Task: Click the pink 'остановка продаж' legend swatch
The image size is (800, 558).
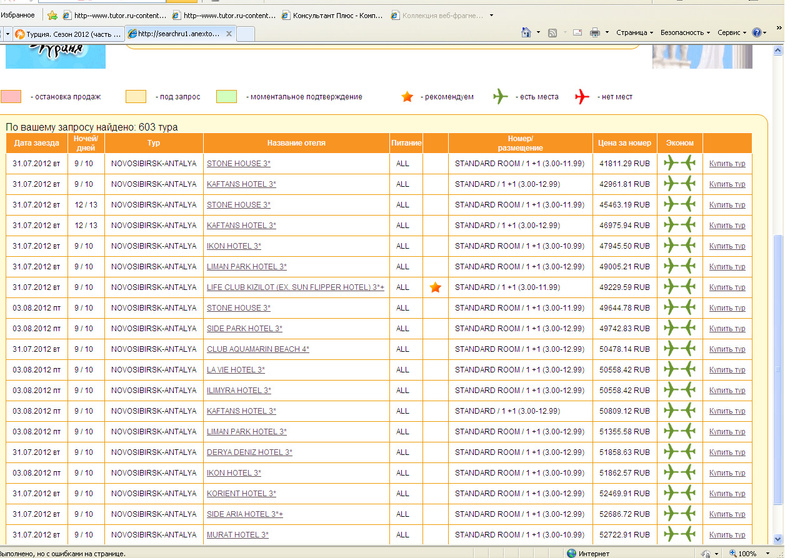Action: [x=11, y=97]
